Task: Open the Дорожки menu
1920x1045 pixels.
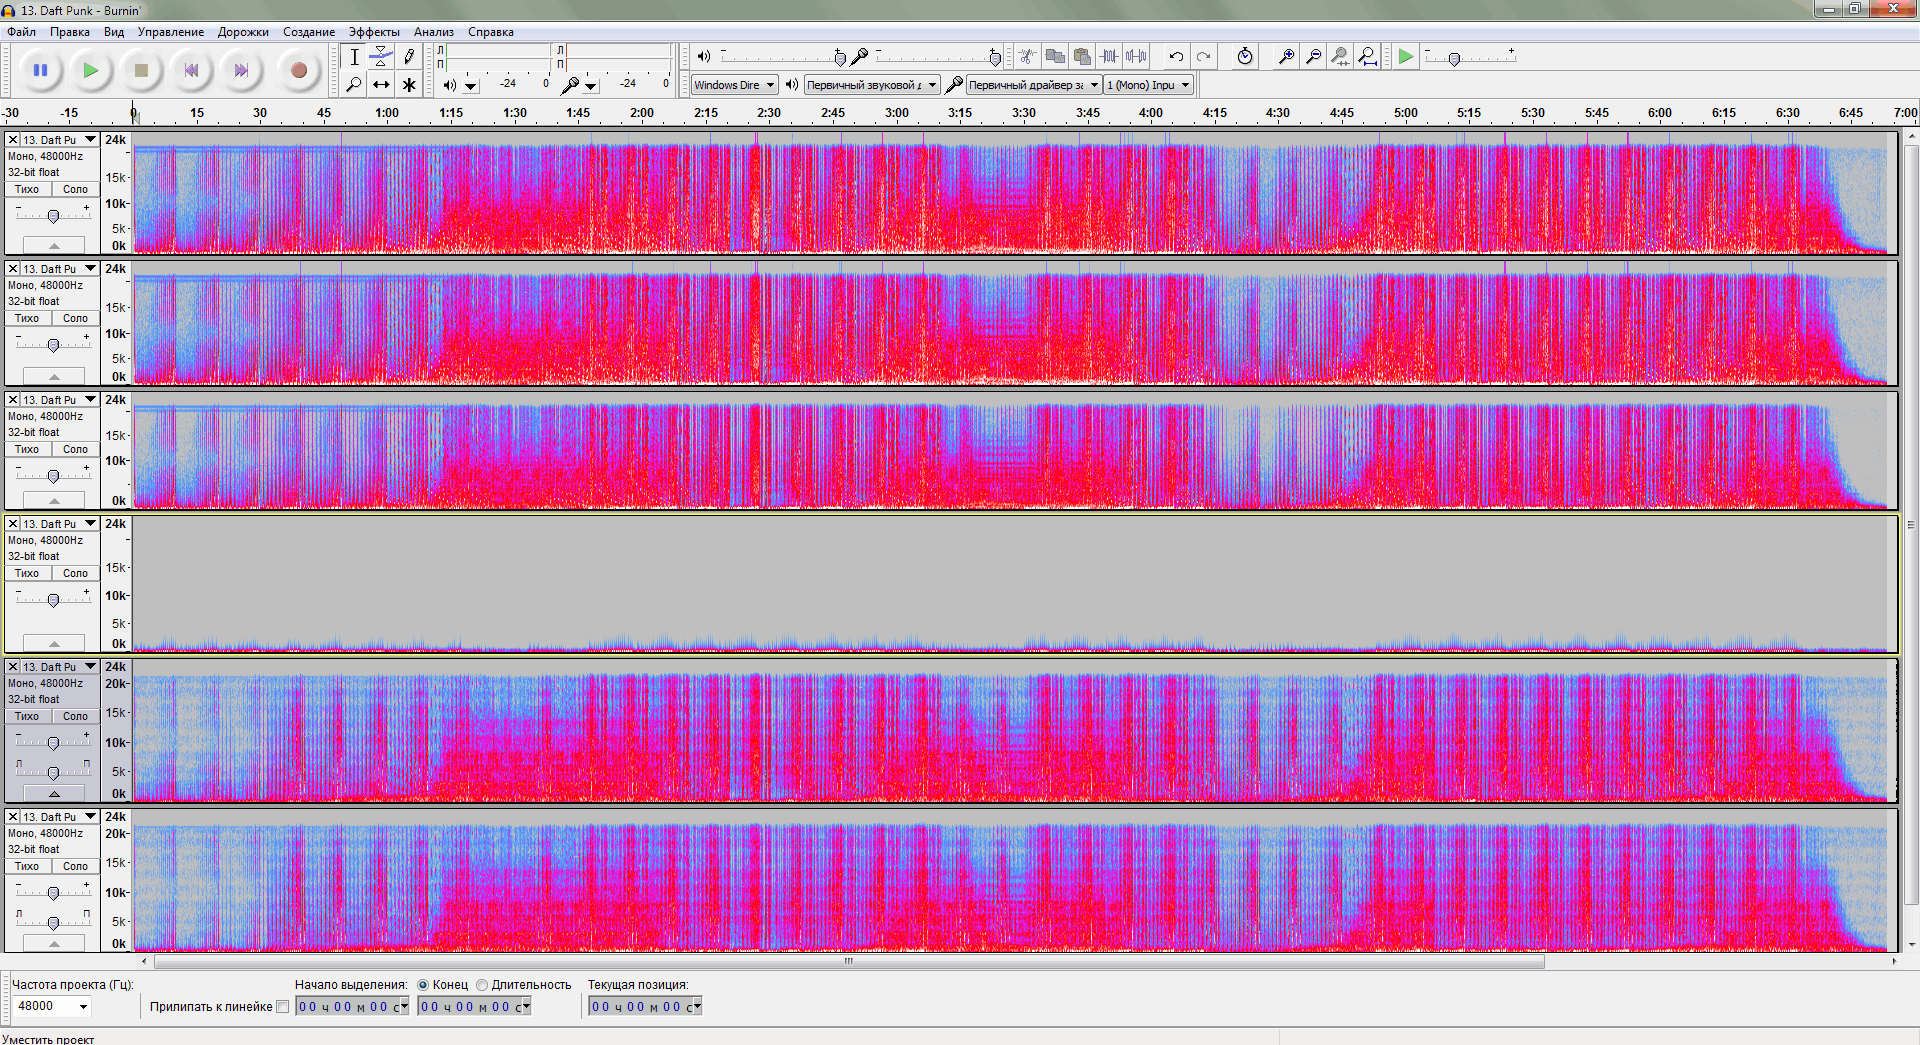Action: pyautogui.click(x=243, y=32)
